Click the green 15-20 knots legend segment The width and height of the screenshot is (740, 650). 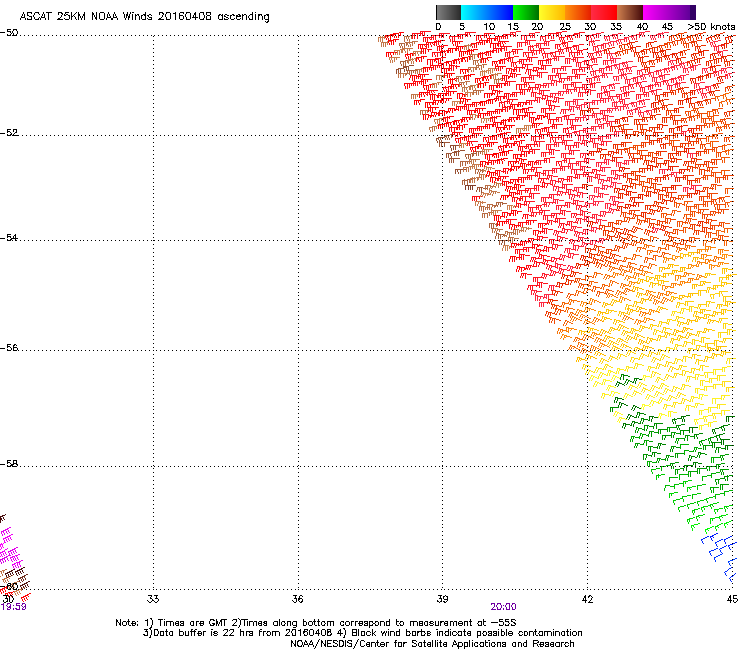tap(526, 12)
